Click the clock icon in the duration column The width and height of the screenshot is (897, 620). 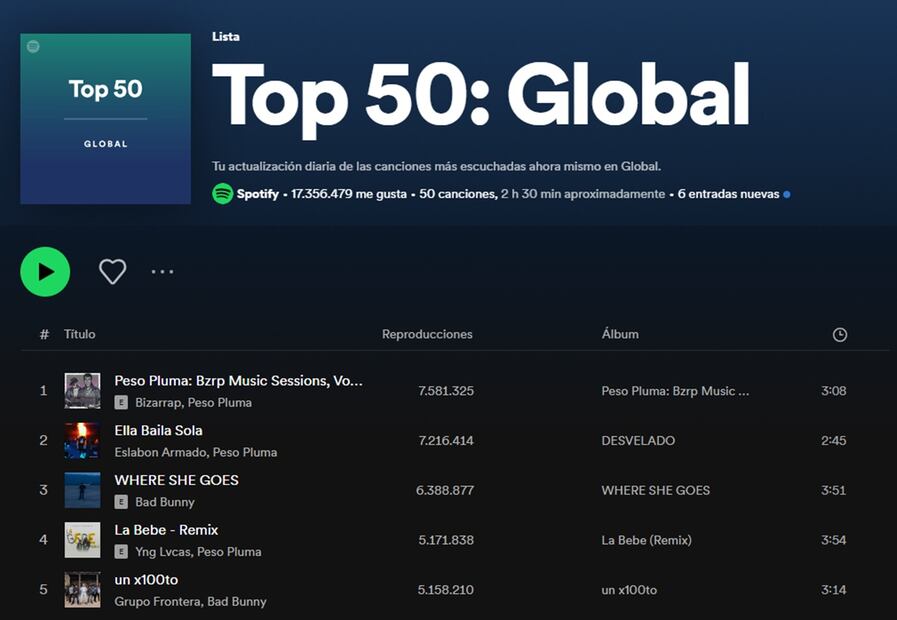pos(839,334)
